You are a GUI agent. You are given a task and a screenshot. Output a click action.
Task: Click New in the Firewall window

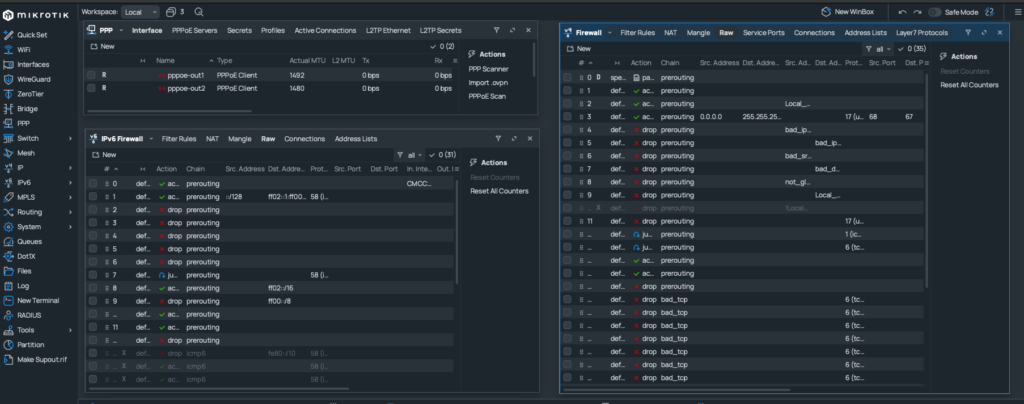[x=579, y=49]
